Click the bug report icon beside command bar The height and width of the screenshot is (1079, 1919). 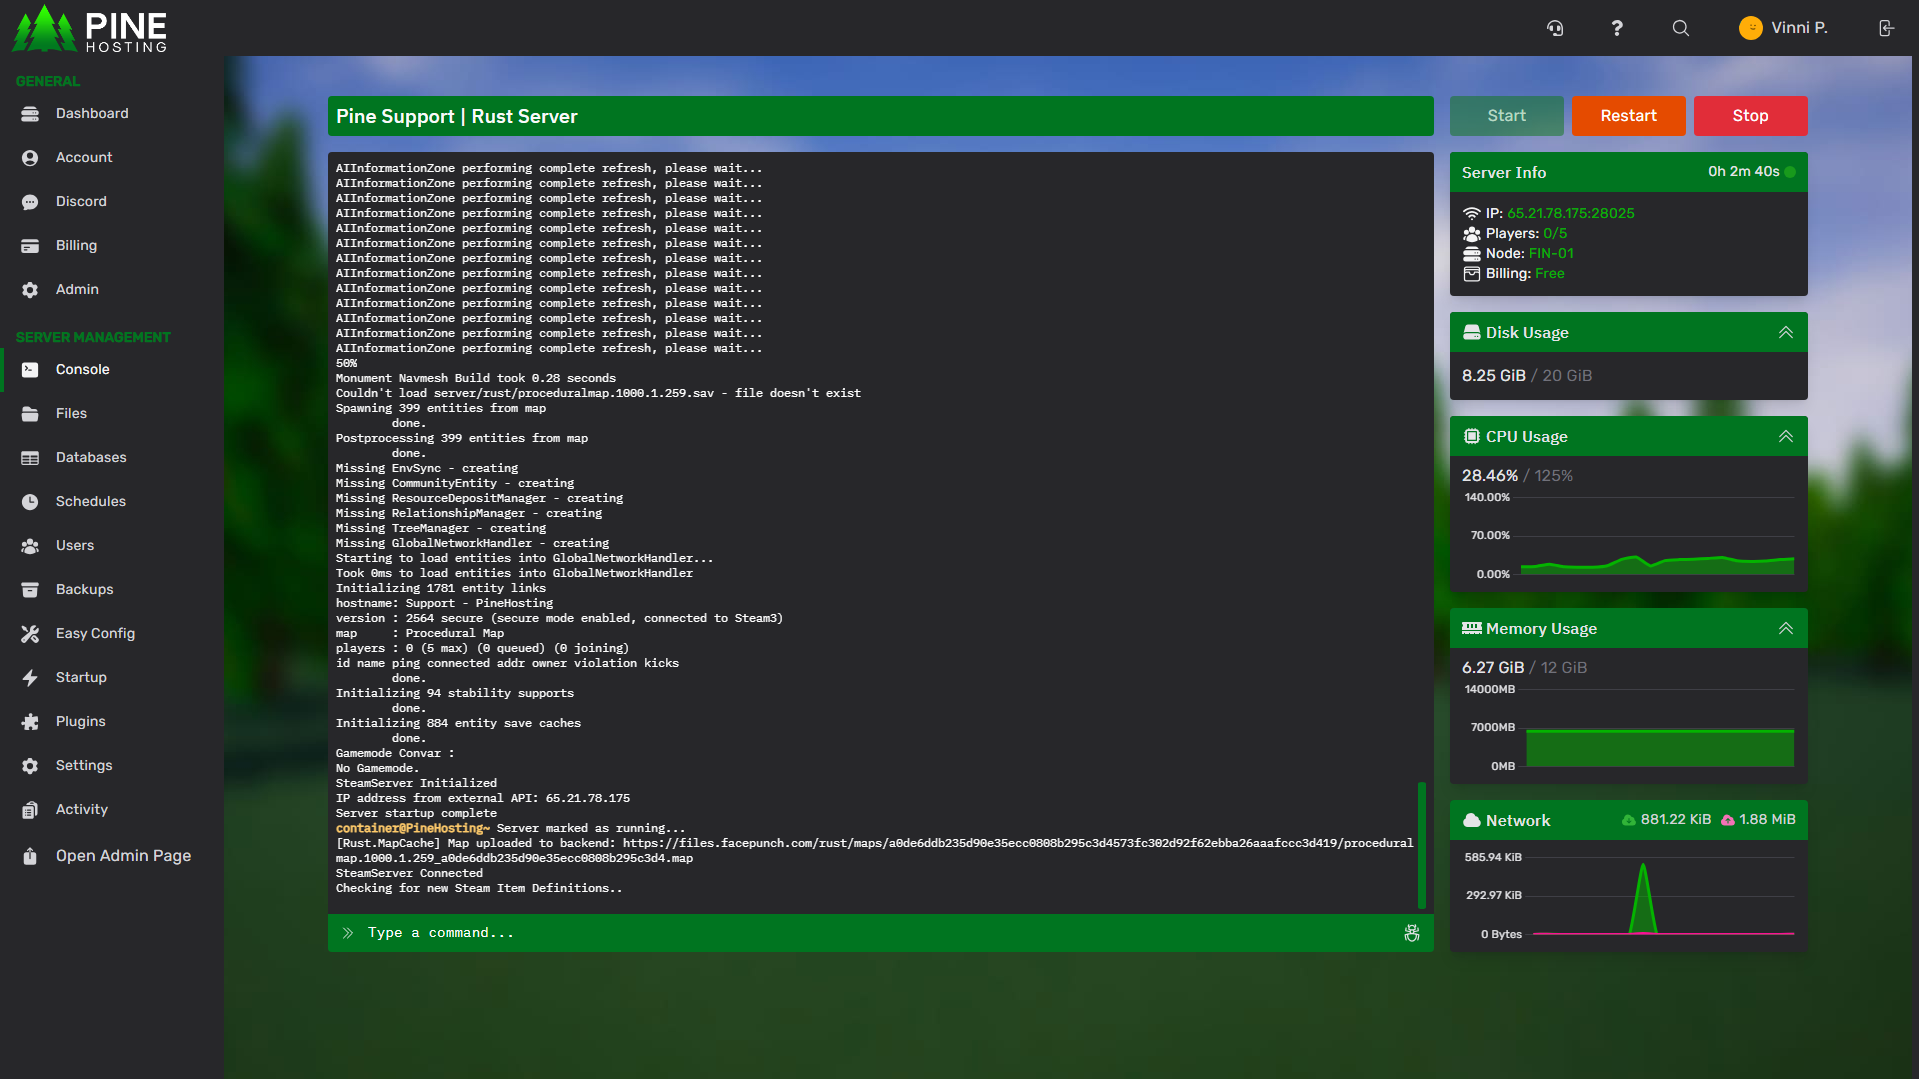tap(1411, 933)
